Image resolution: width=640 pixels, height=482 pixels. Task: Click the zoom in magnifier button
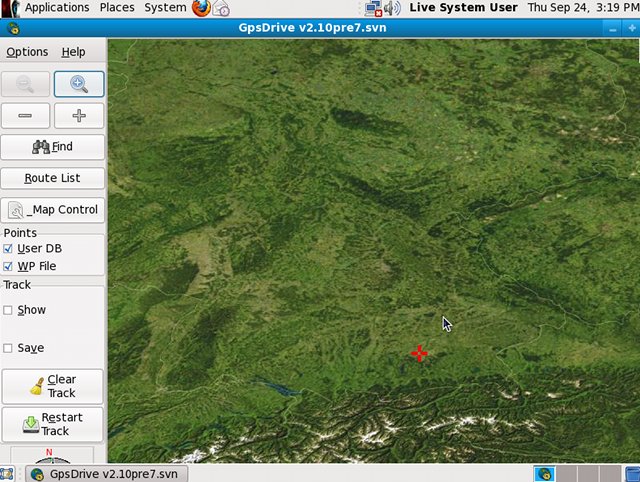tap(79, 84)
